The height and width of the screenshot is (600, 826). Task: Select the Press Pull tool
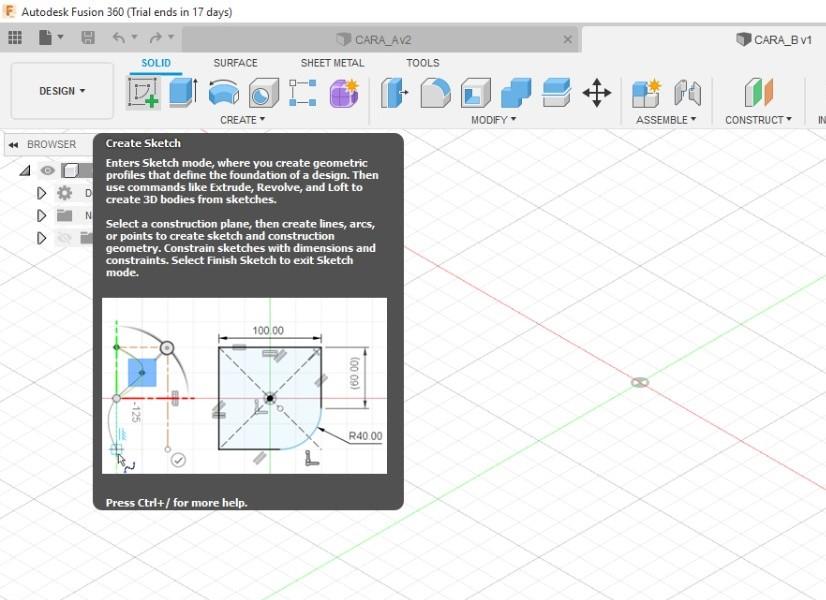pos(395,93)
